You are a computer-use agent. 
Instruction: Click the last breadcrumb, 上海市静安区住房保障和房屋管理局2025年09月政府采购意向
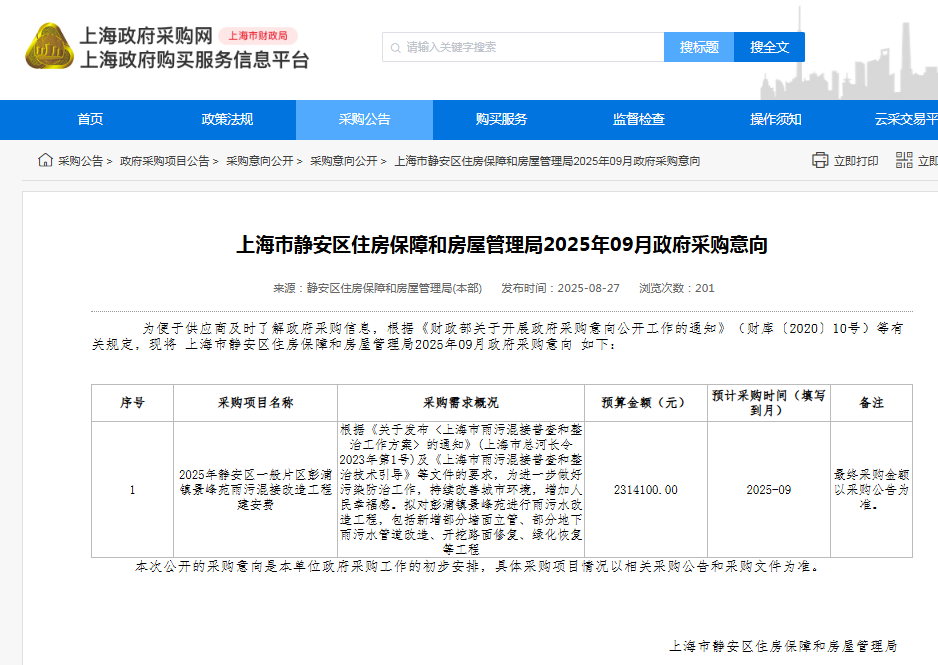pyautogui.click(x=547, y=161)
